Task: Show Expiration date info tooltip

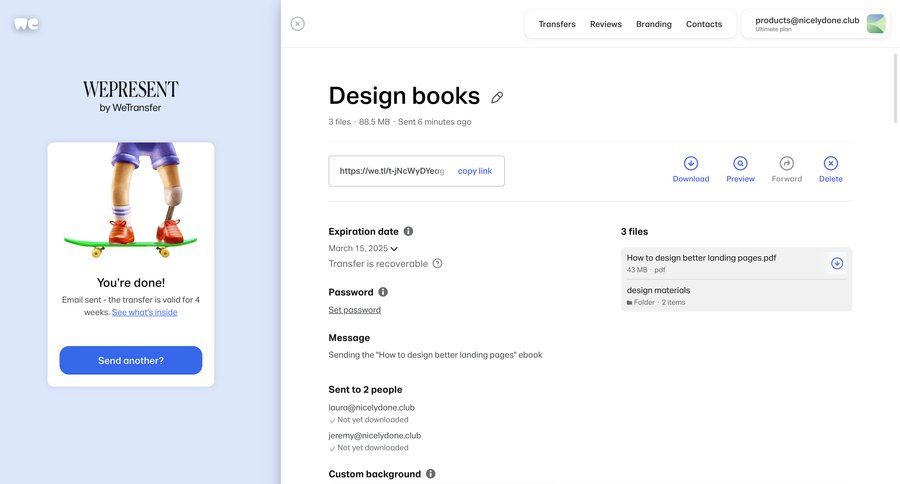Action: pyautogui.click(x=408, y=231)
